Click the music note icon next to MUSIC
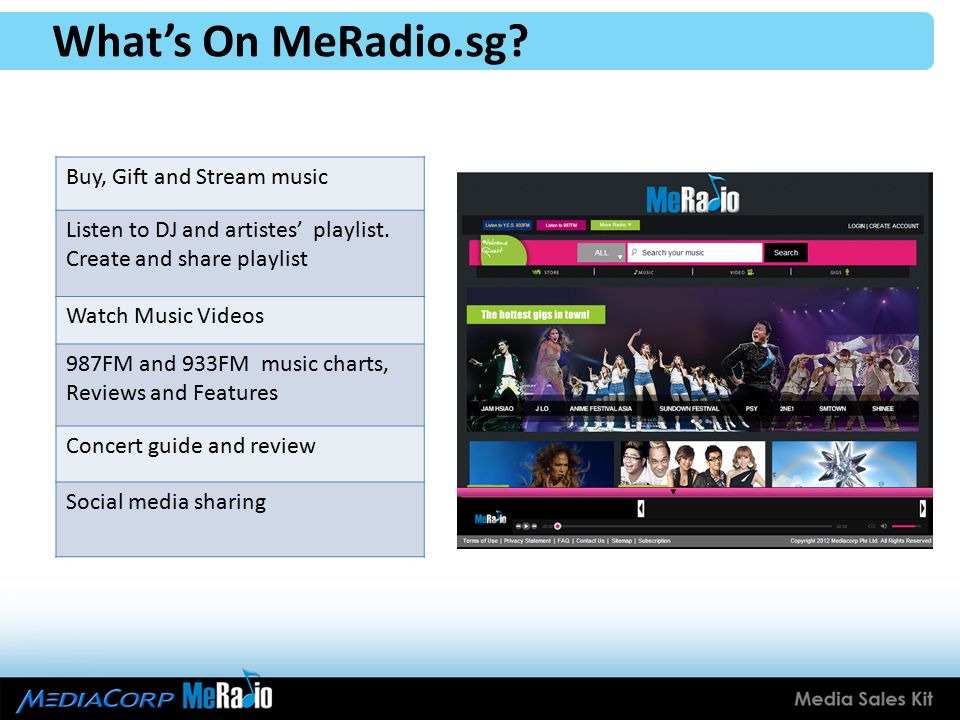The width and height of the screenshot is (960, 720). [x=636, y=272]
